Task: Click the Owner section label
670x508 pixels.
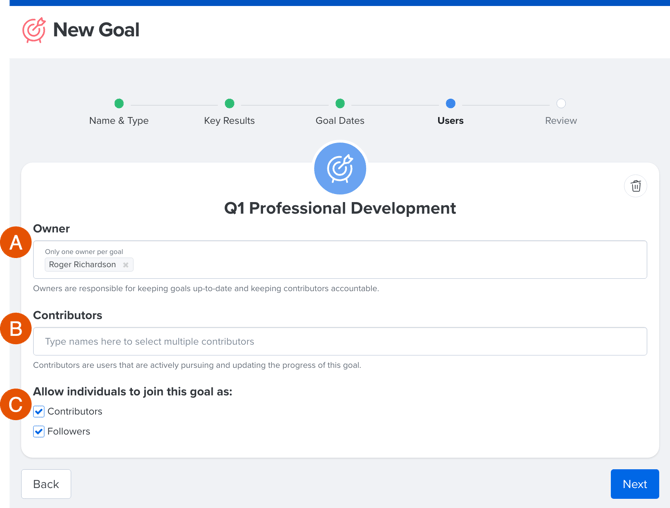Action: click(x=51, y=229)
